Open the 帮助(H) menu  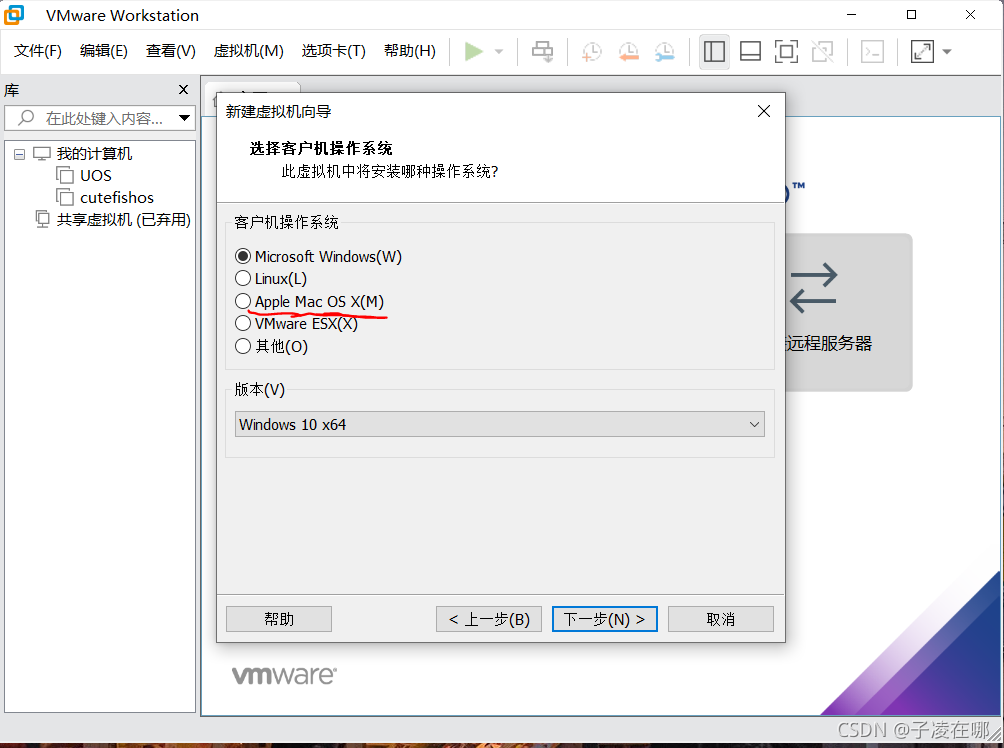point(410,51)
